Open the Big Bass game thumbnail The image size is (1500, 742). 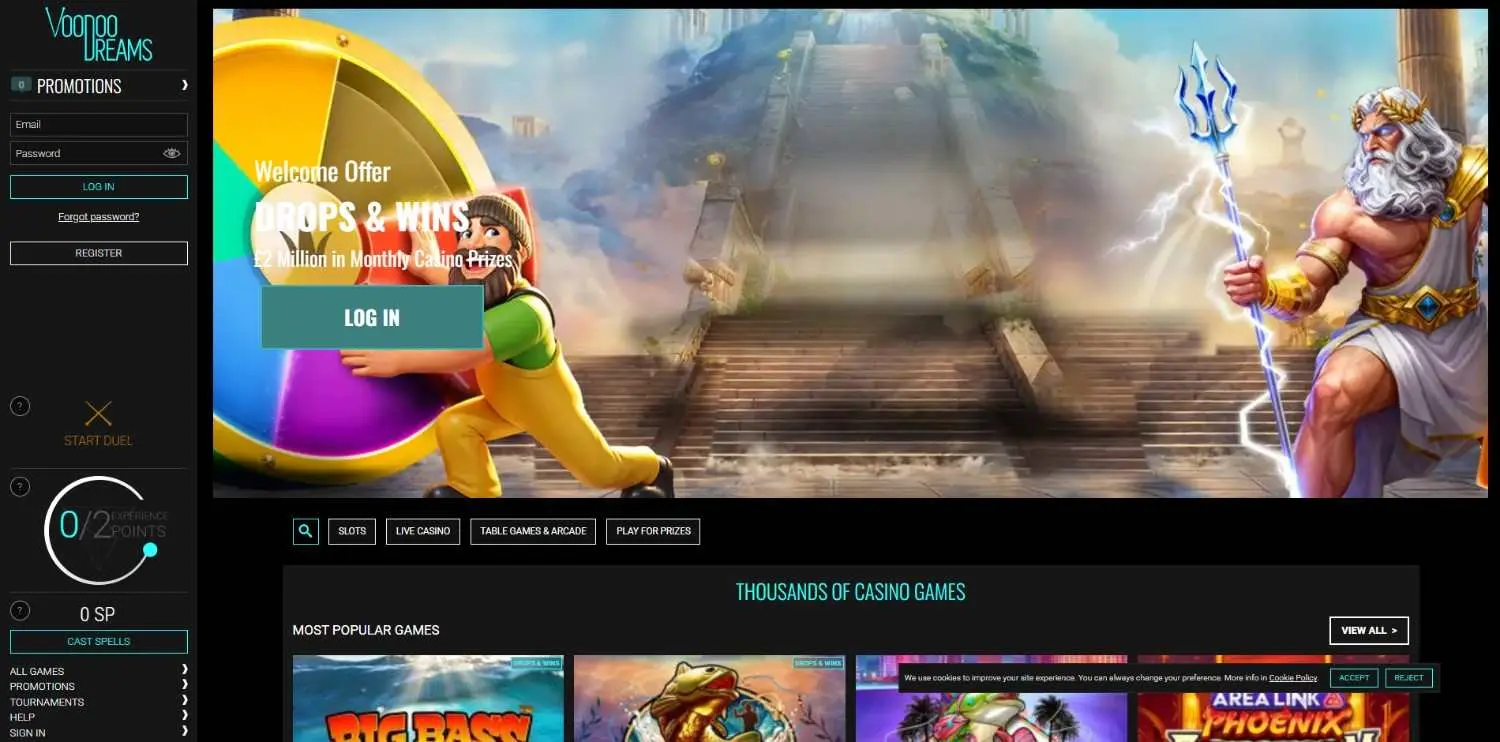[x=428, y=698]
